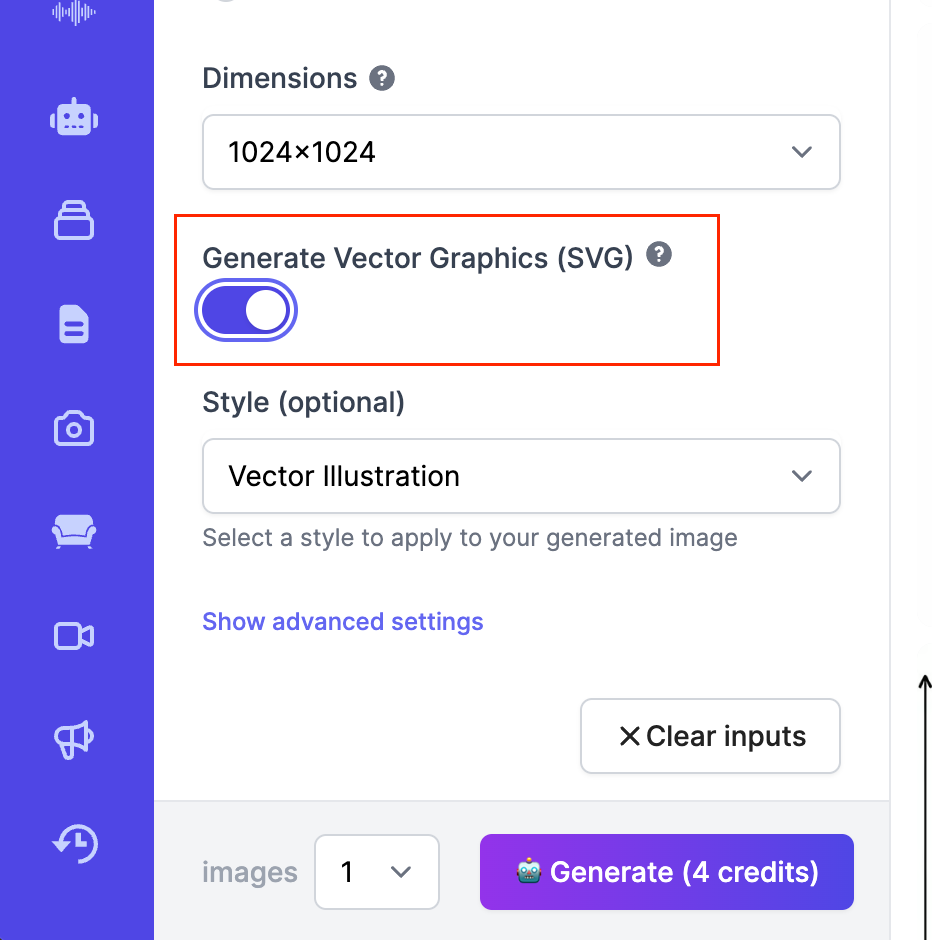Open the stacked layers icon in sidebar

73,221
